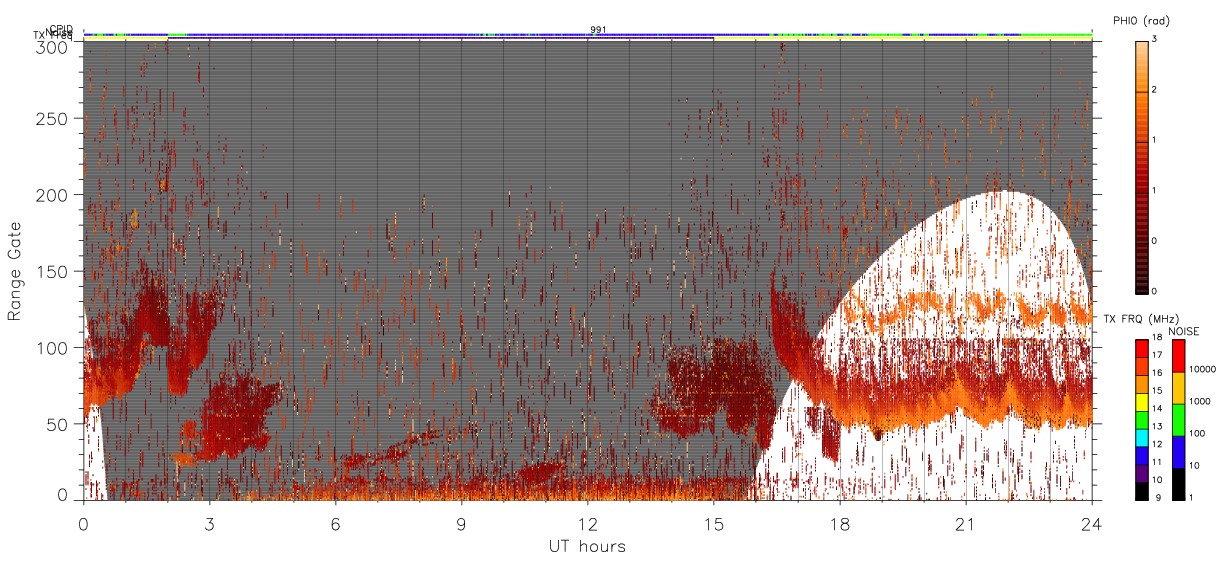Click the x-axis tick label '3'
The width and height of the screenshot is (1228, 567).
210,524
